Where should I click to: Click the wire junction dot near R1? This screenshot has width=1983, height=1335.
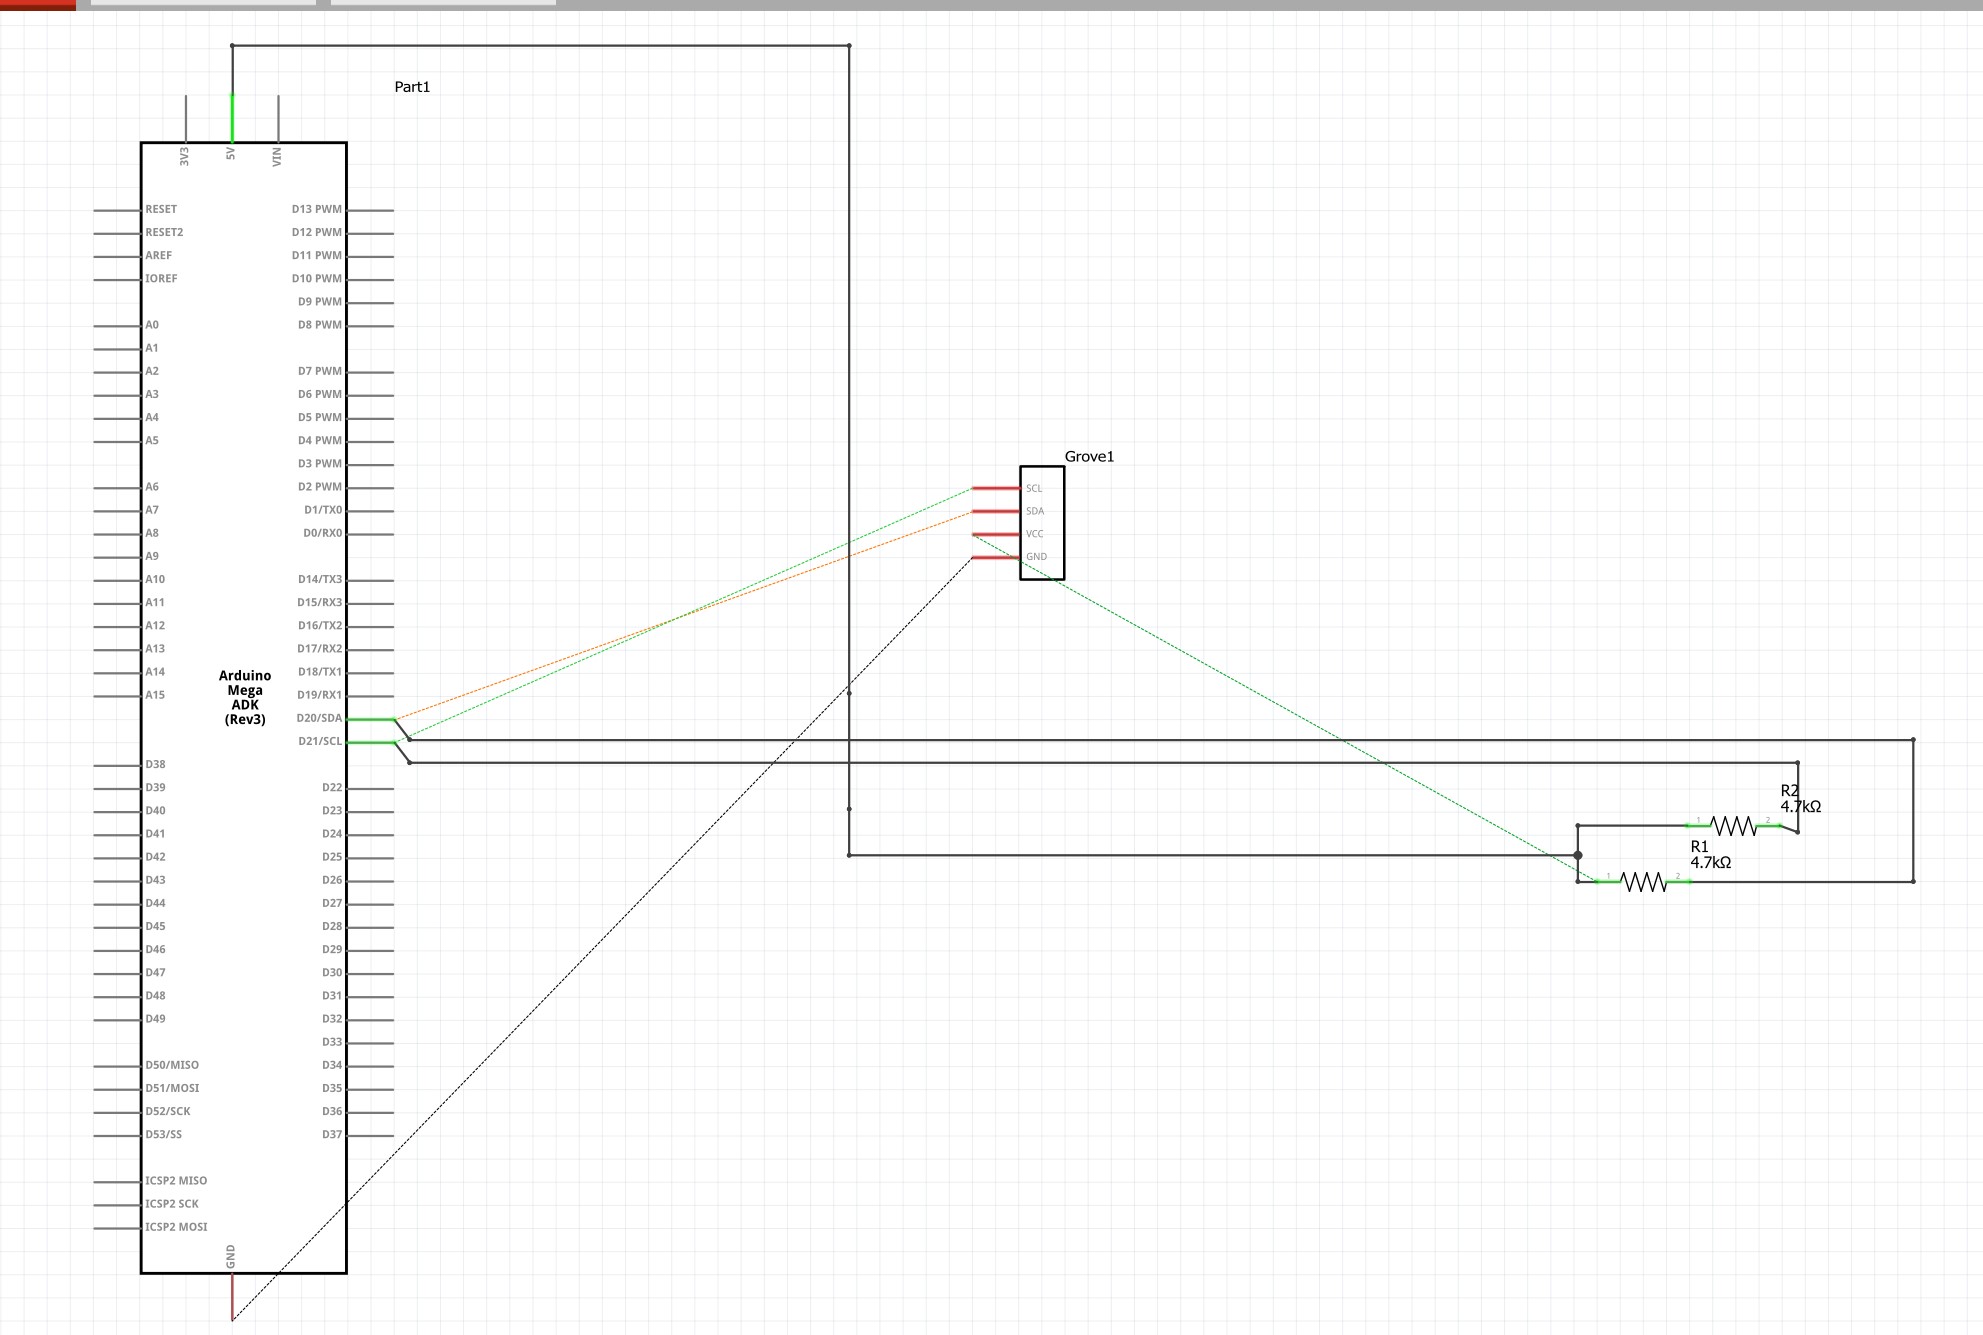tap(1578, 855)
